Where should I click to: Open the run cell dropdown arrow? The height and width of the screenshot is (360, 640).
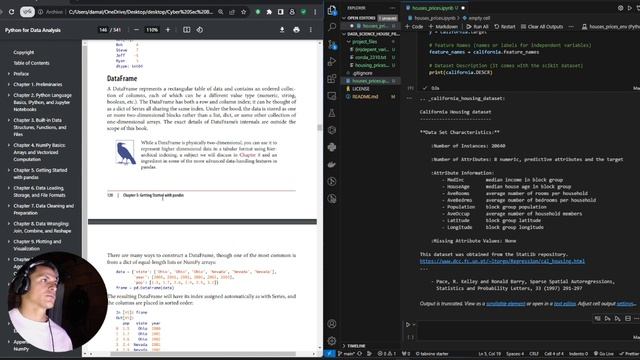pyautogui.click(x=413, y=325)
